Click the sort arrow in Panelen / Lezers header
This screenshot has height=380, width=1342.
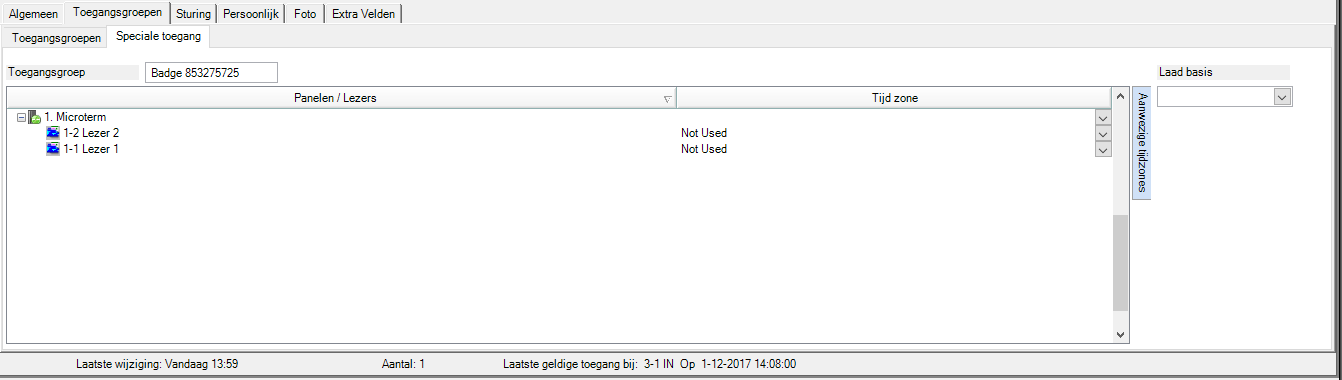pos(667,99)
